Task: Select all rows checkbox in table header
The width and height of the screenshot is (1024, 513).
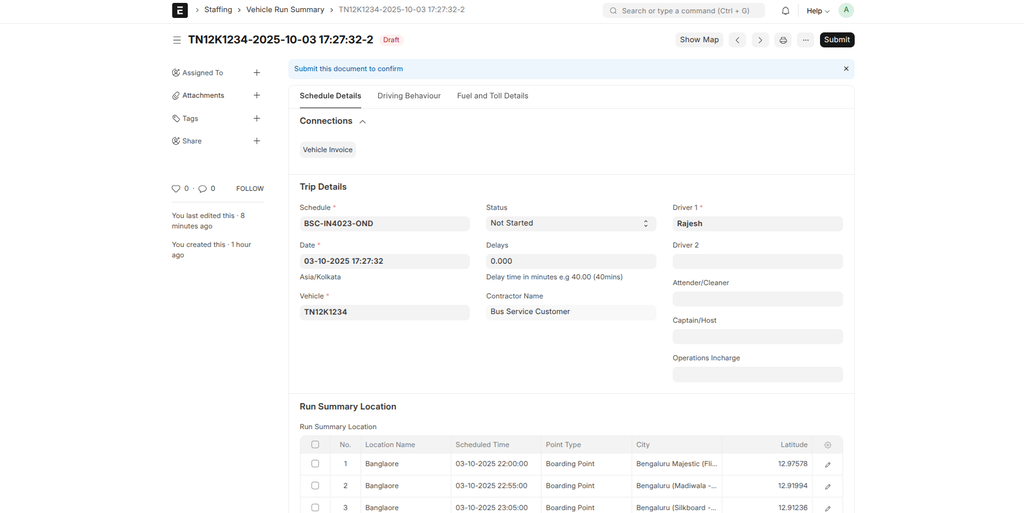Action: pos(315,445)
